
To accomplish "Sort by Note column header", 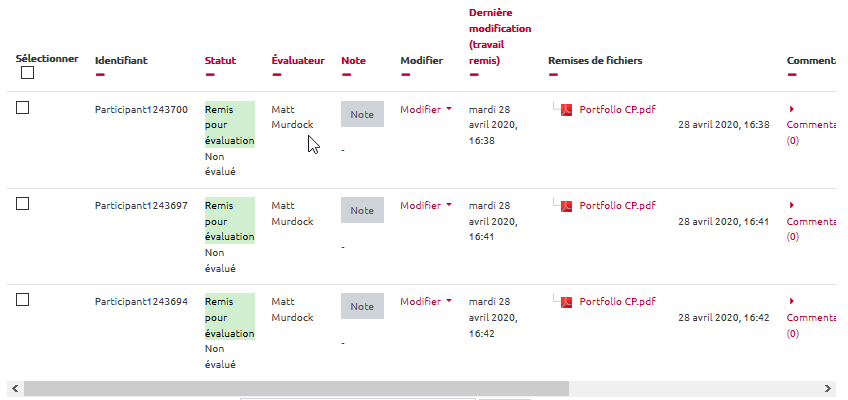I will 353,60.
